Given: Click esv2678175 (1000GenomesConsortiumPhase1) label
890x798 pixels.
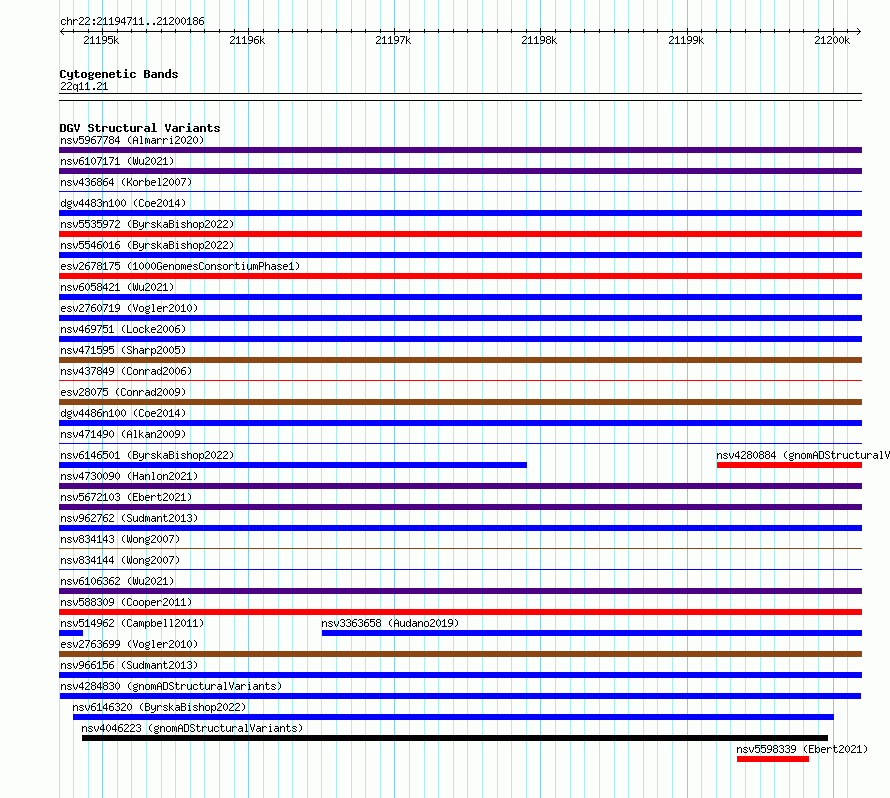Looking at the screenshot, I should pos(180,266).
